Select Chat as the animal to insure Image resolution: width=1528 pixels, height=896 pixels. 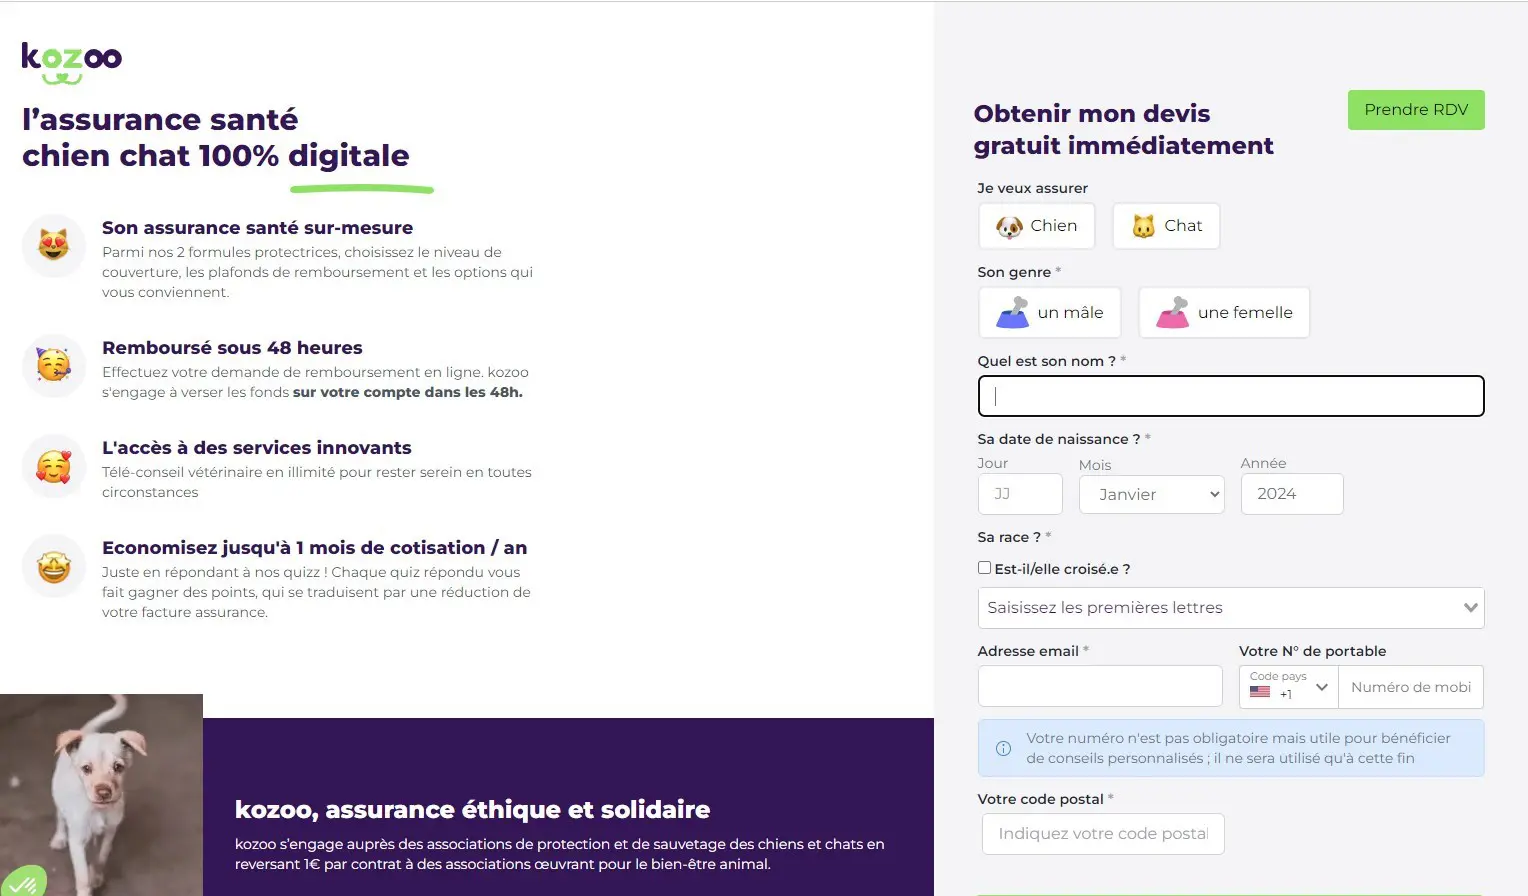point(1166,226)
